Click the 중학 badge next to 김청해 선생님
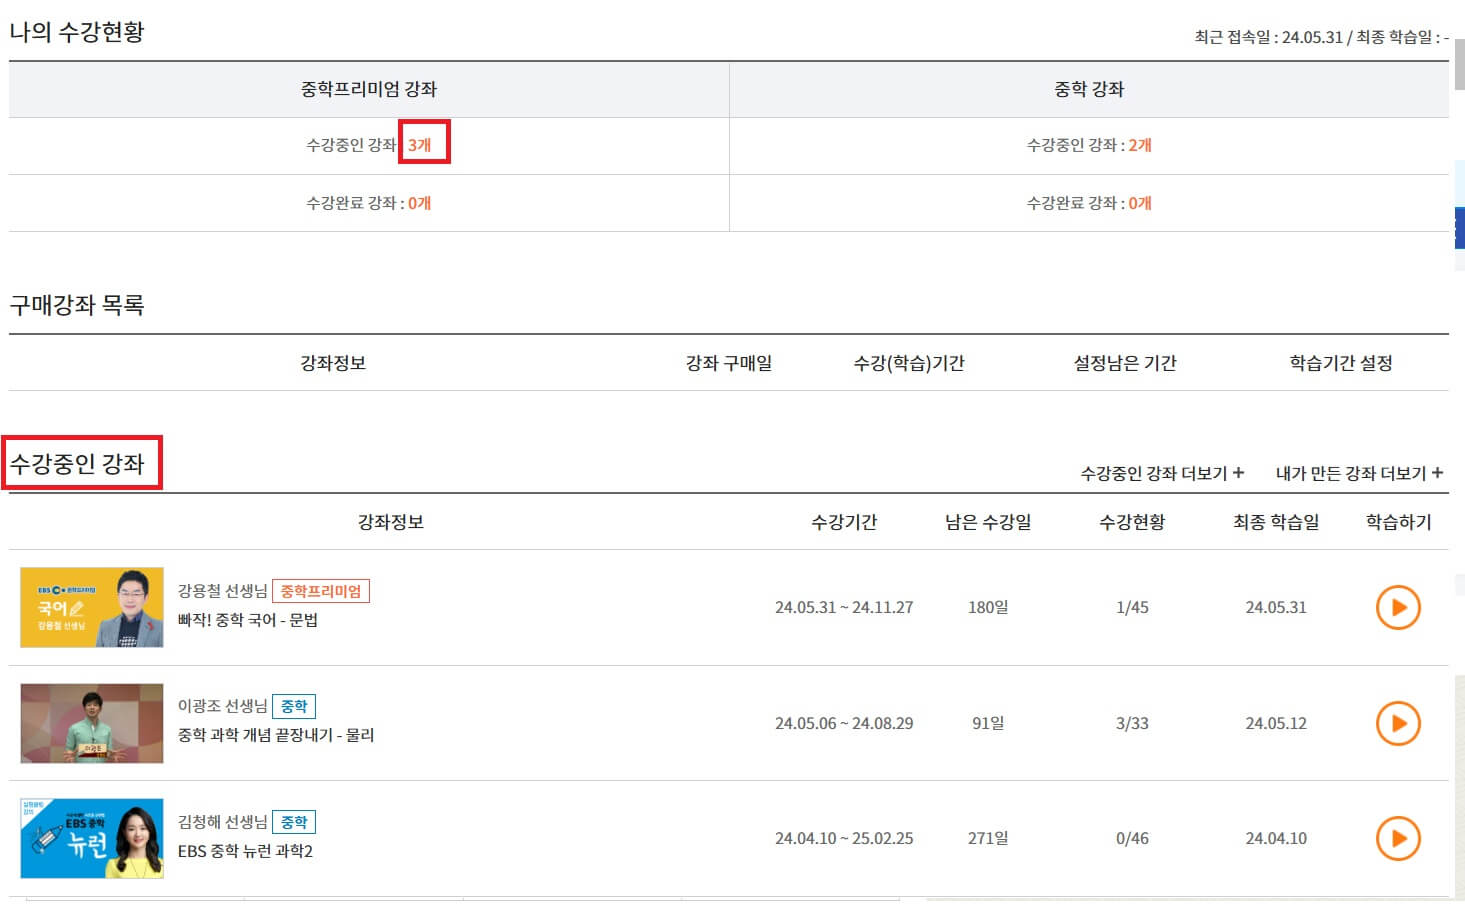Image resolution: width=1465 pixels, height=916 pixels. (294, 821)
